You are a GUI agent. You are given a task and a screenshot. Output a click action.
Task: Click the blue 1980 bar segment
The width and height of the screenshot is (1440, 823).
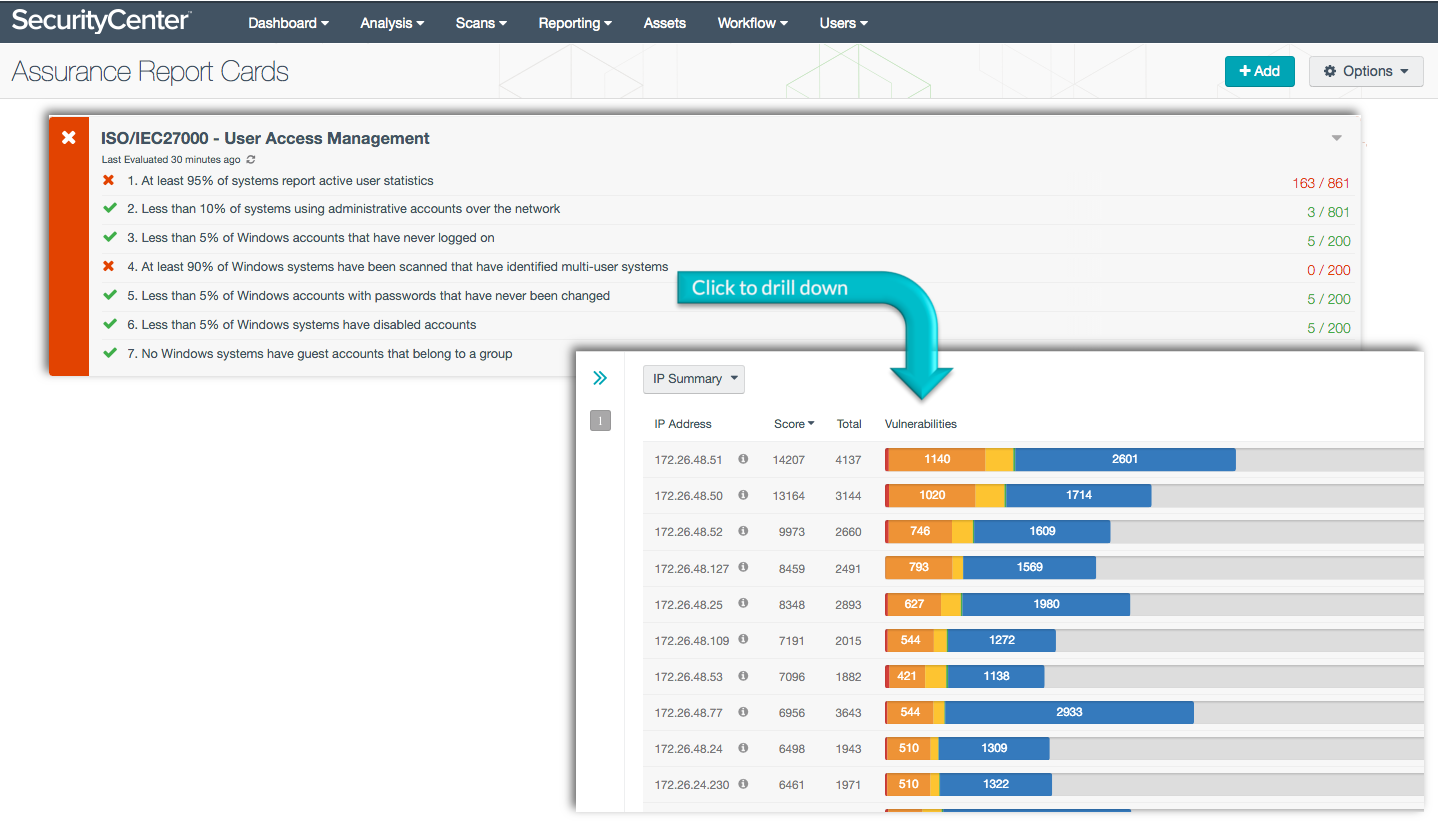click(x=1045, y=604)
